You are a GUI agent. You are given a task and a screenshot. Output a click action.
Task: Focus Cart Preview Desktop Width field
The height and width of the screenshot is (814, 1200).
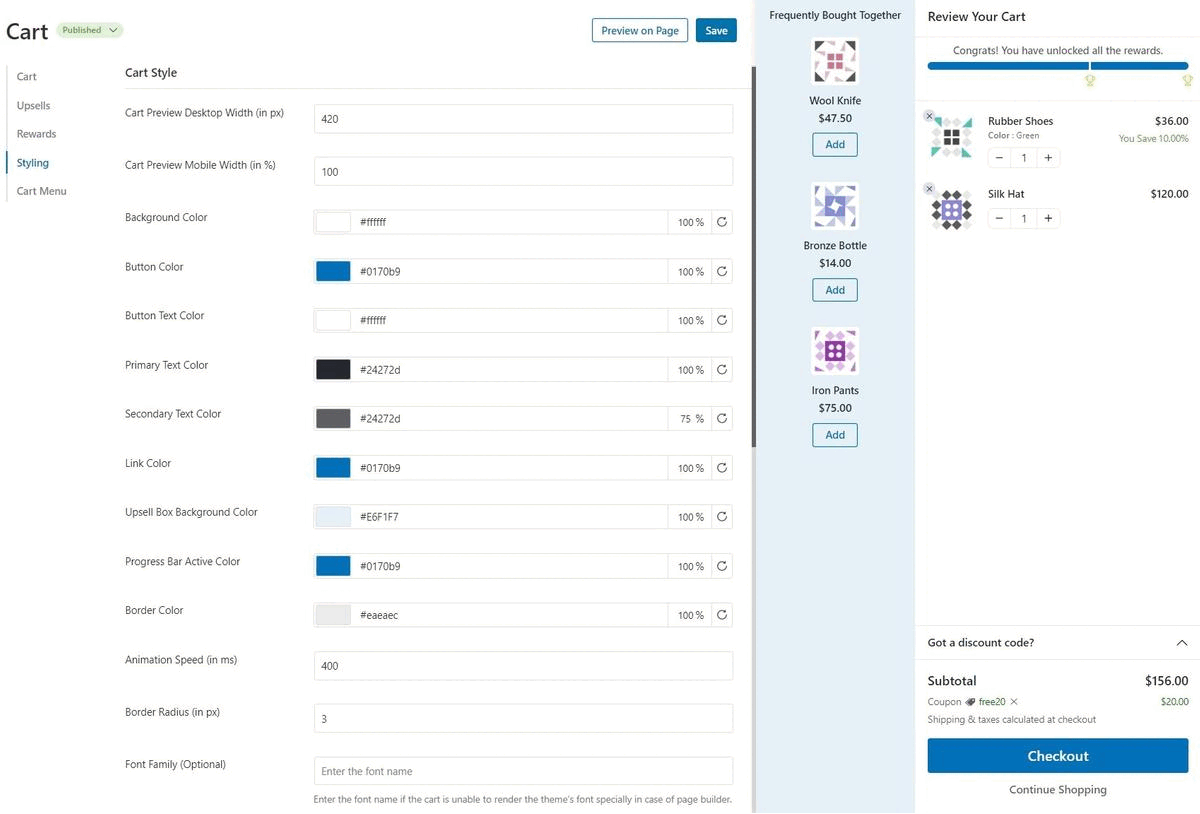tap(523, 119)
